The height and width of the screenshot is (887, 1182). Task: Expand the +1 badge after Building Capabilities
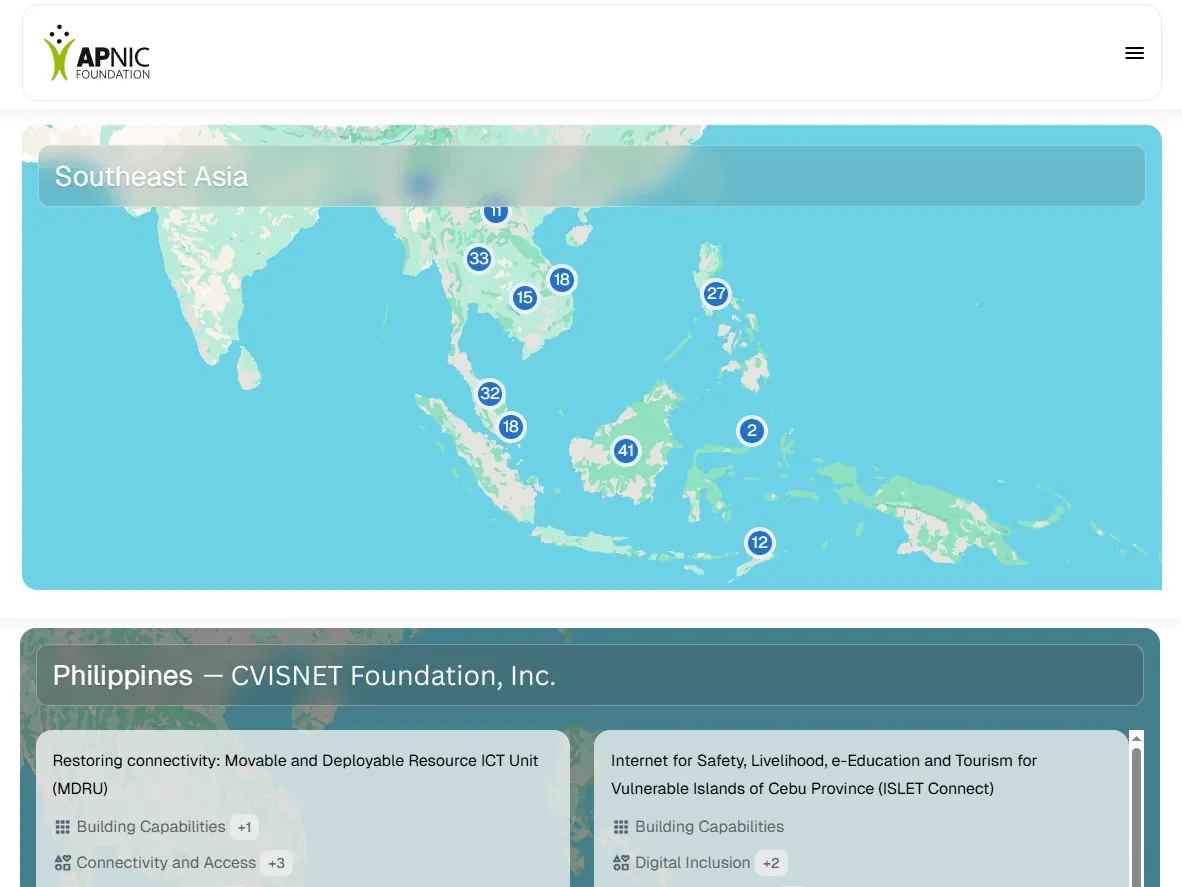244,827
